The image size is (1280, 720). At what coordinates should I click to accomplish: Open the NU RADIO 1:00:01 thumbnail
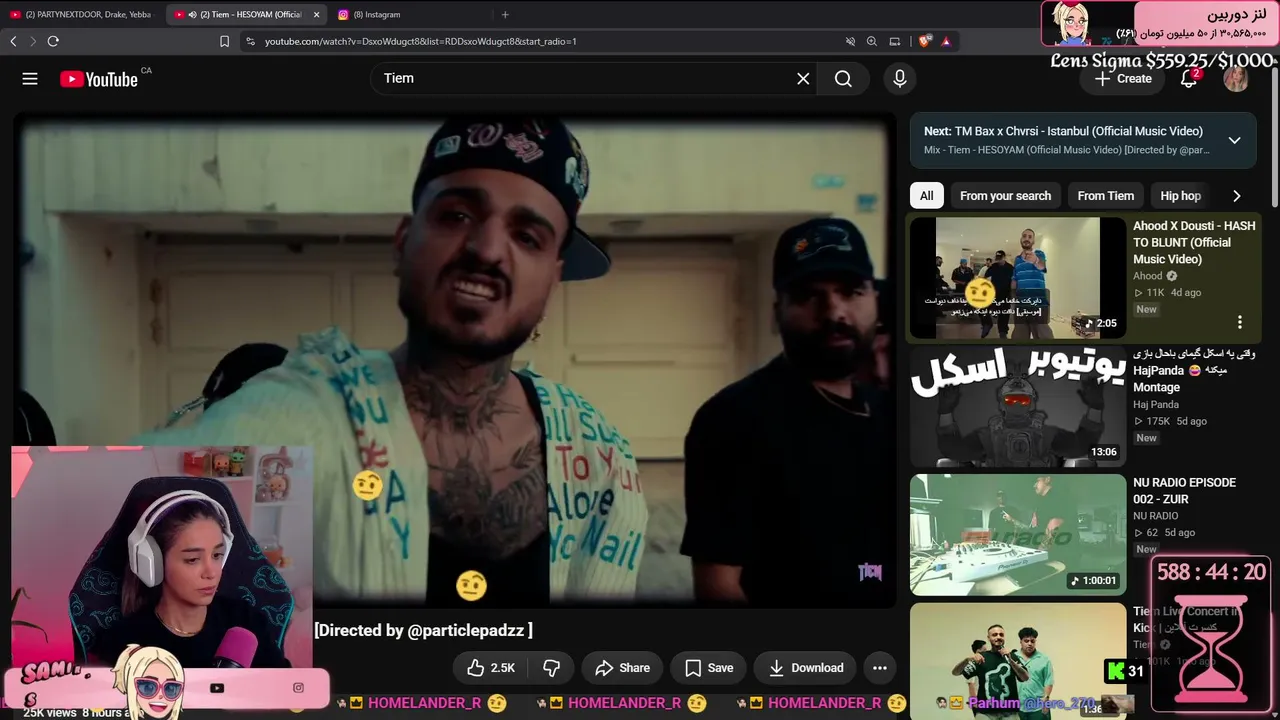click(x=1018, y=535)
